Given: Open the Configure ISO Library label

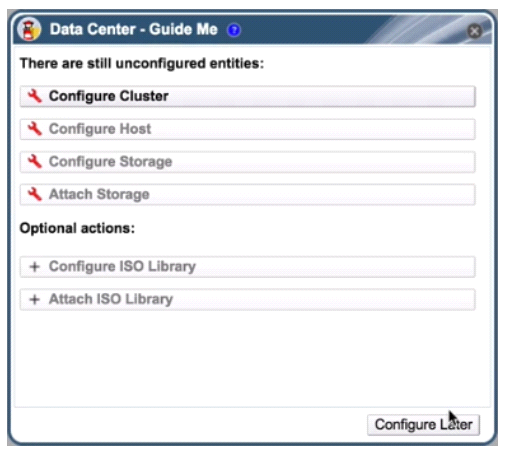Looking at the screenshot, I should (122, 266).
